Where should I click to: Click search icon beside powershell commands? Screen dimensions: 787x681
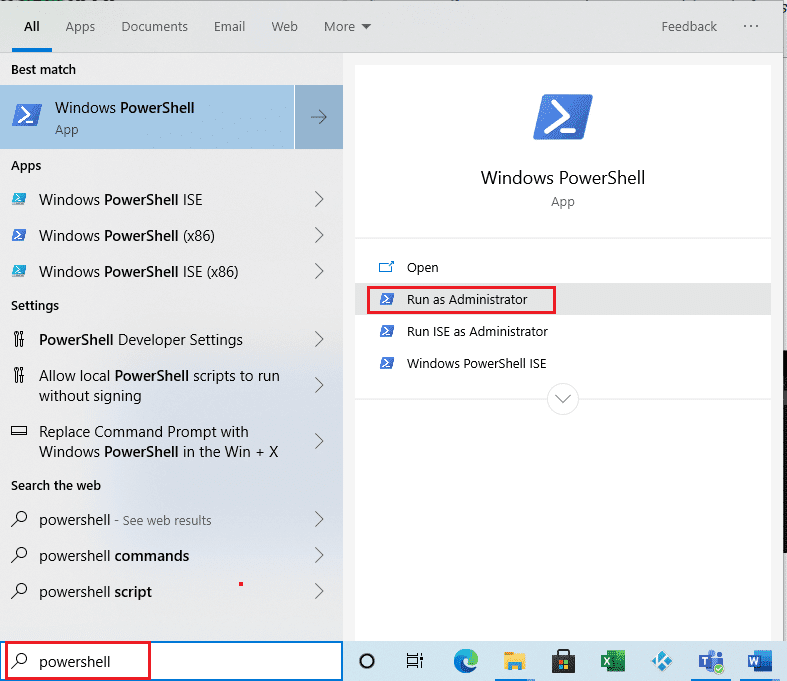pyautogui.click(x=19, y=555)
